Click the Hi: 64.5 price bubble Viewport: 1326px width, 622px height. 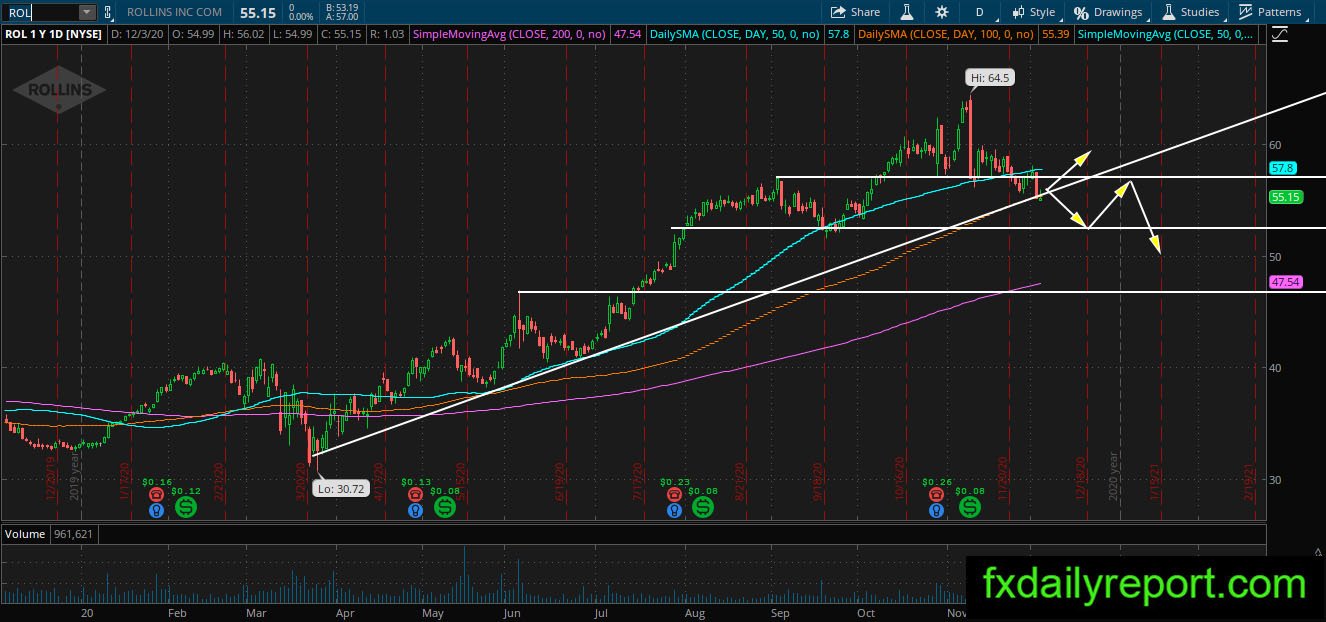click(990, 77)
